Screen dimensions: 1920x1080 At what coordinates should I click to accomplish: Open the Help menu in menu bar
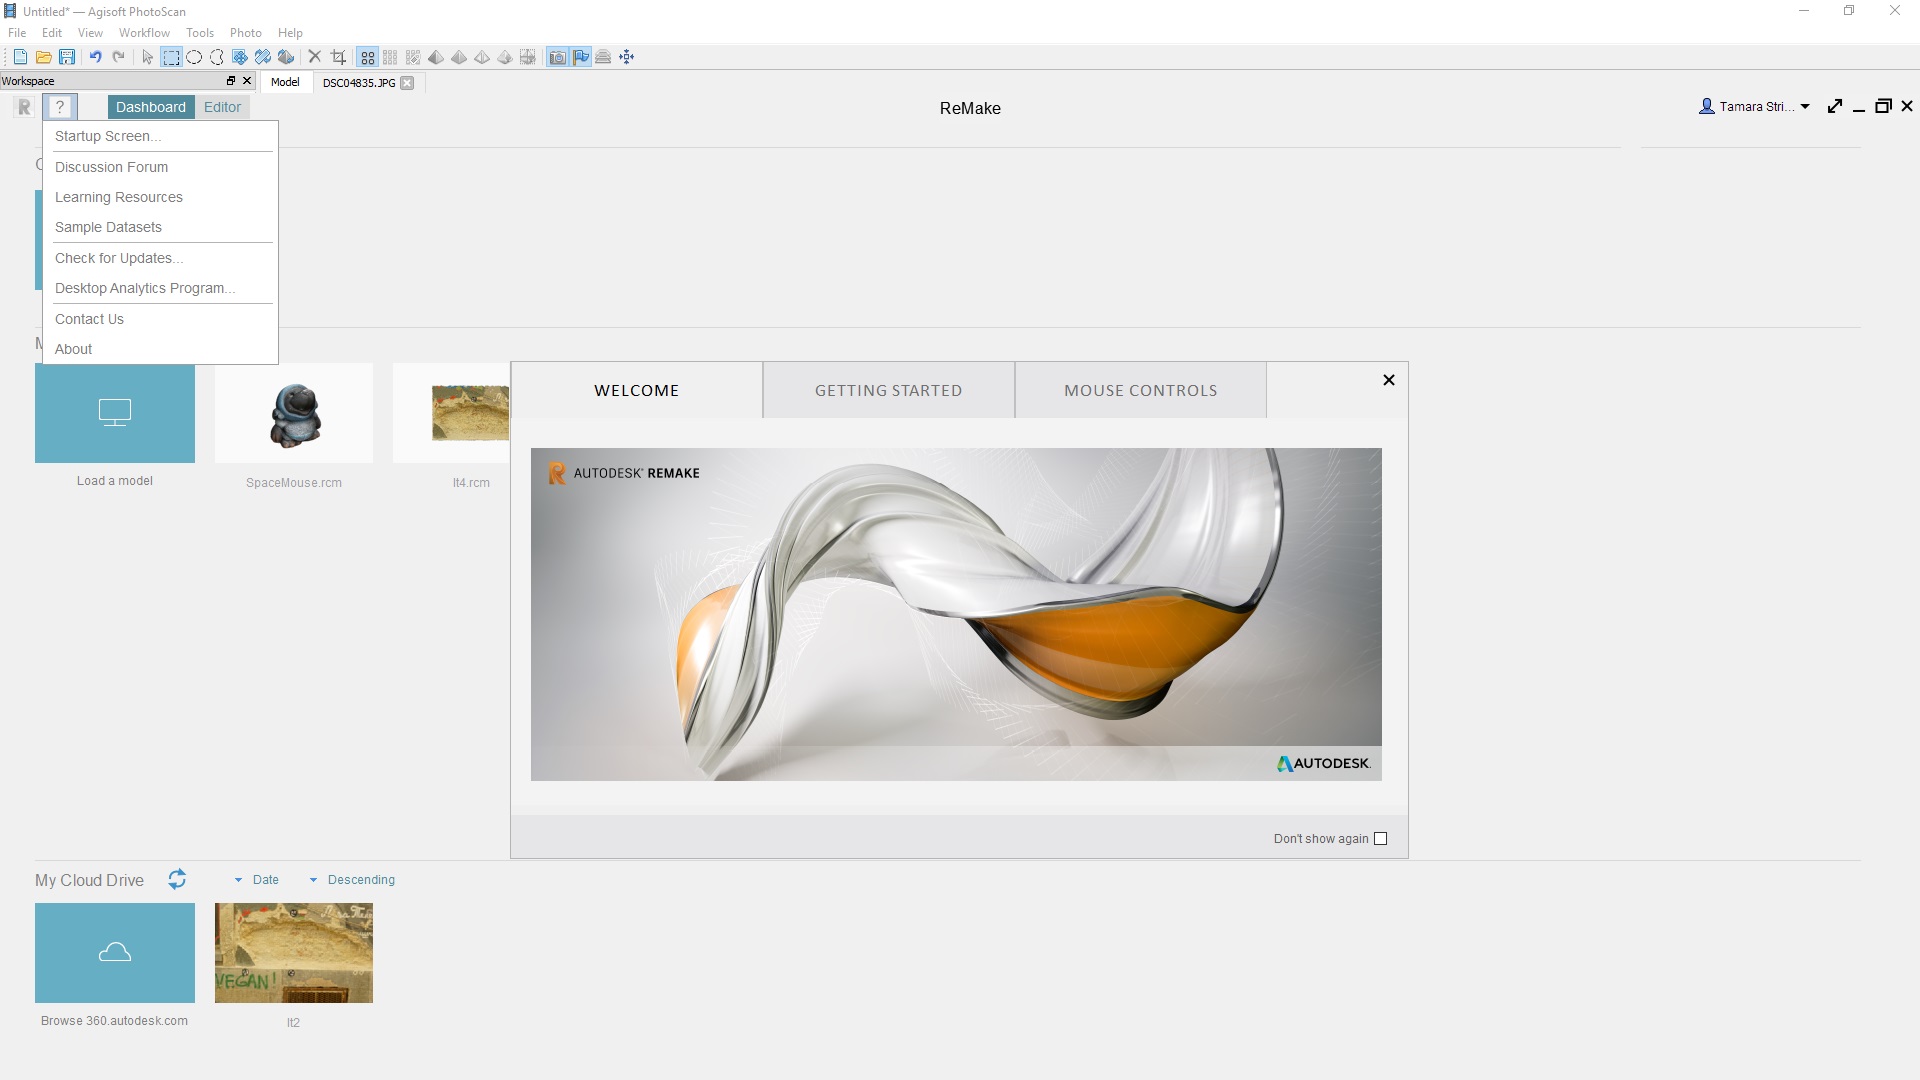290,33
